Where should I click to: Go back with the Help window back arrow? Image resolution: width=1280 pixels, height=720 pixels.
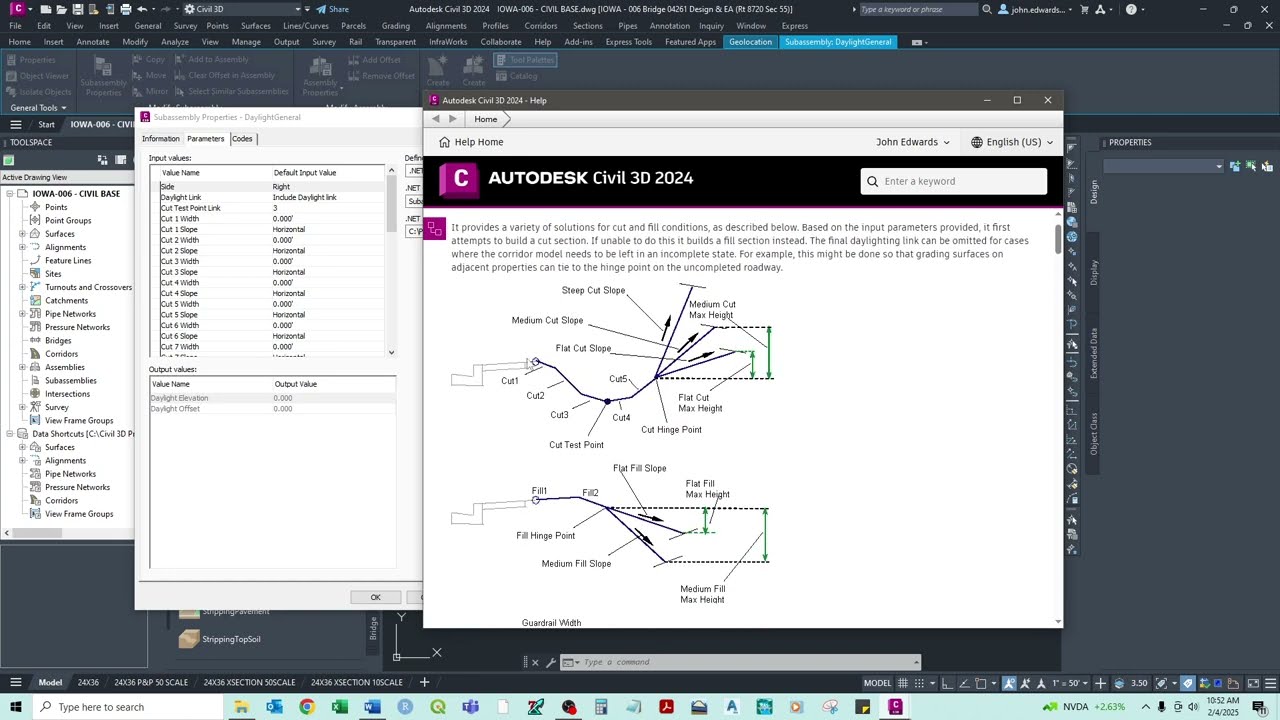coord(435,119)
